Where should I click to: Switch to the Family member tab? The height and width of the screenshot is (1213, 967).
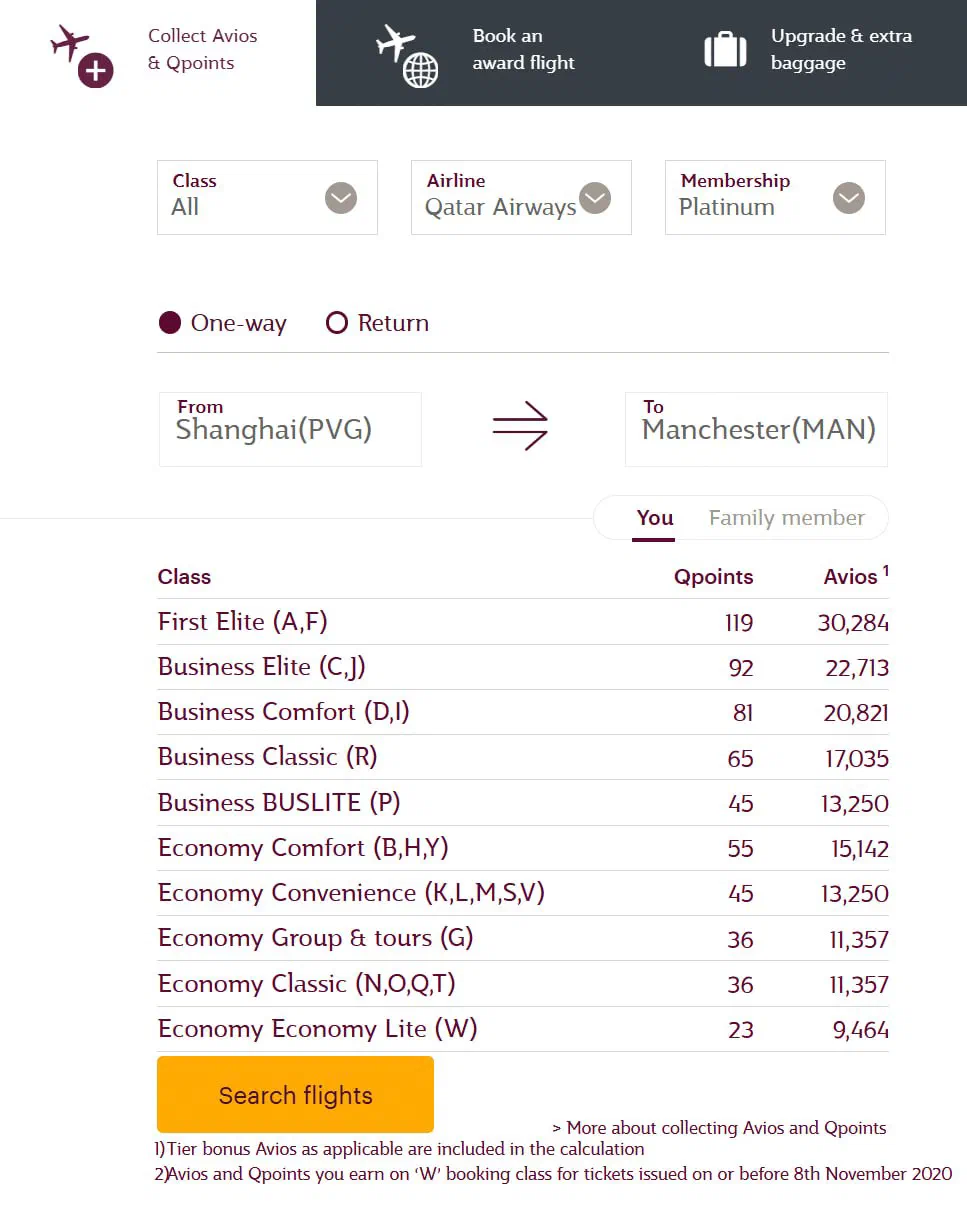786,518
